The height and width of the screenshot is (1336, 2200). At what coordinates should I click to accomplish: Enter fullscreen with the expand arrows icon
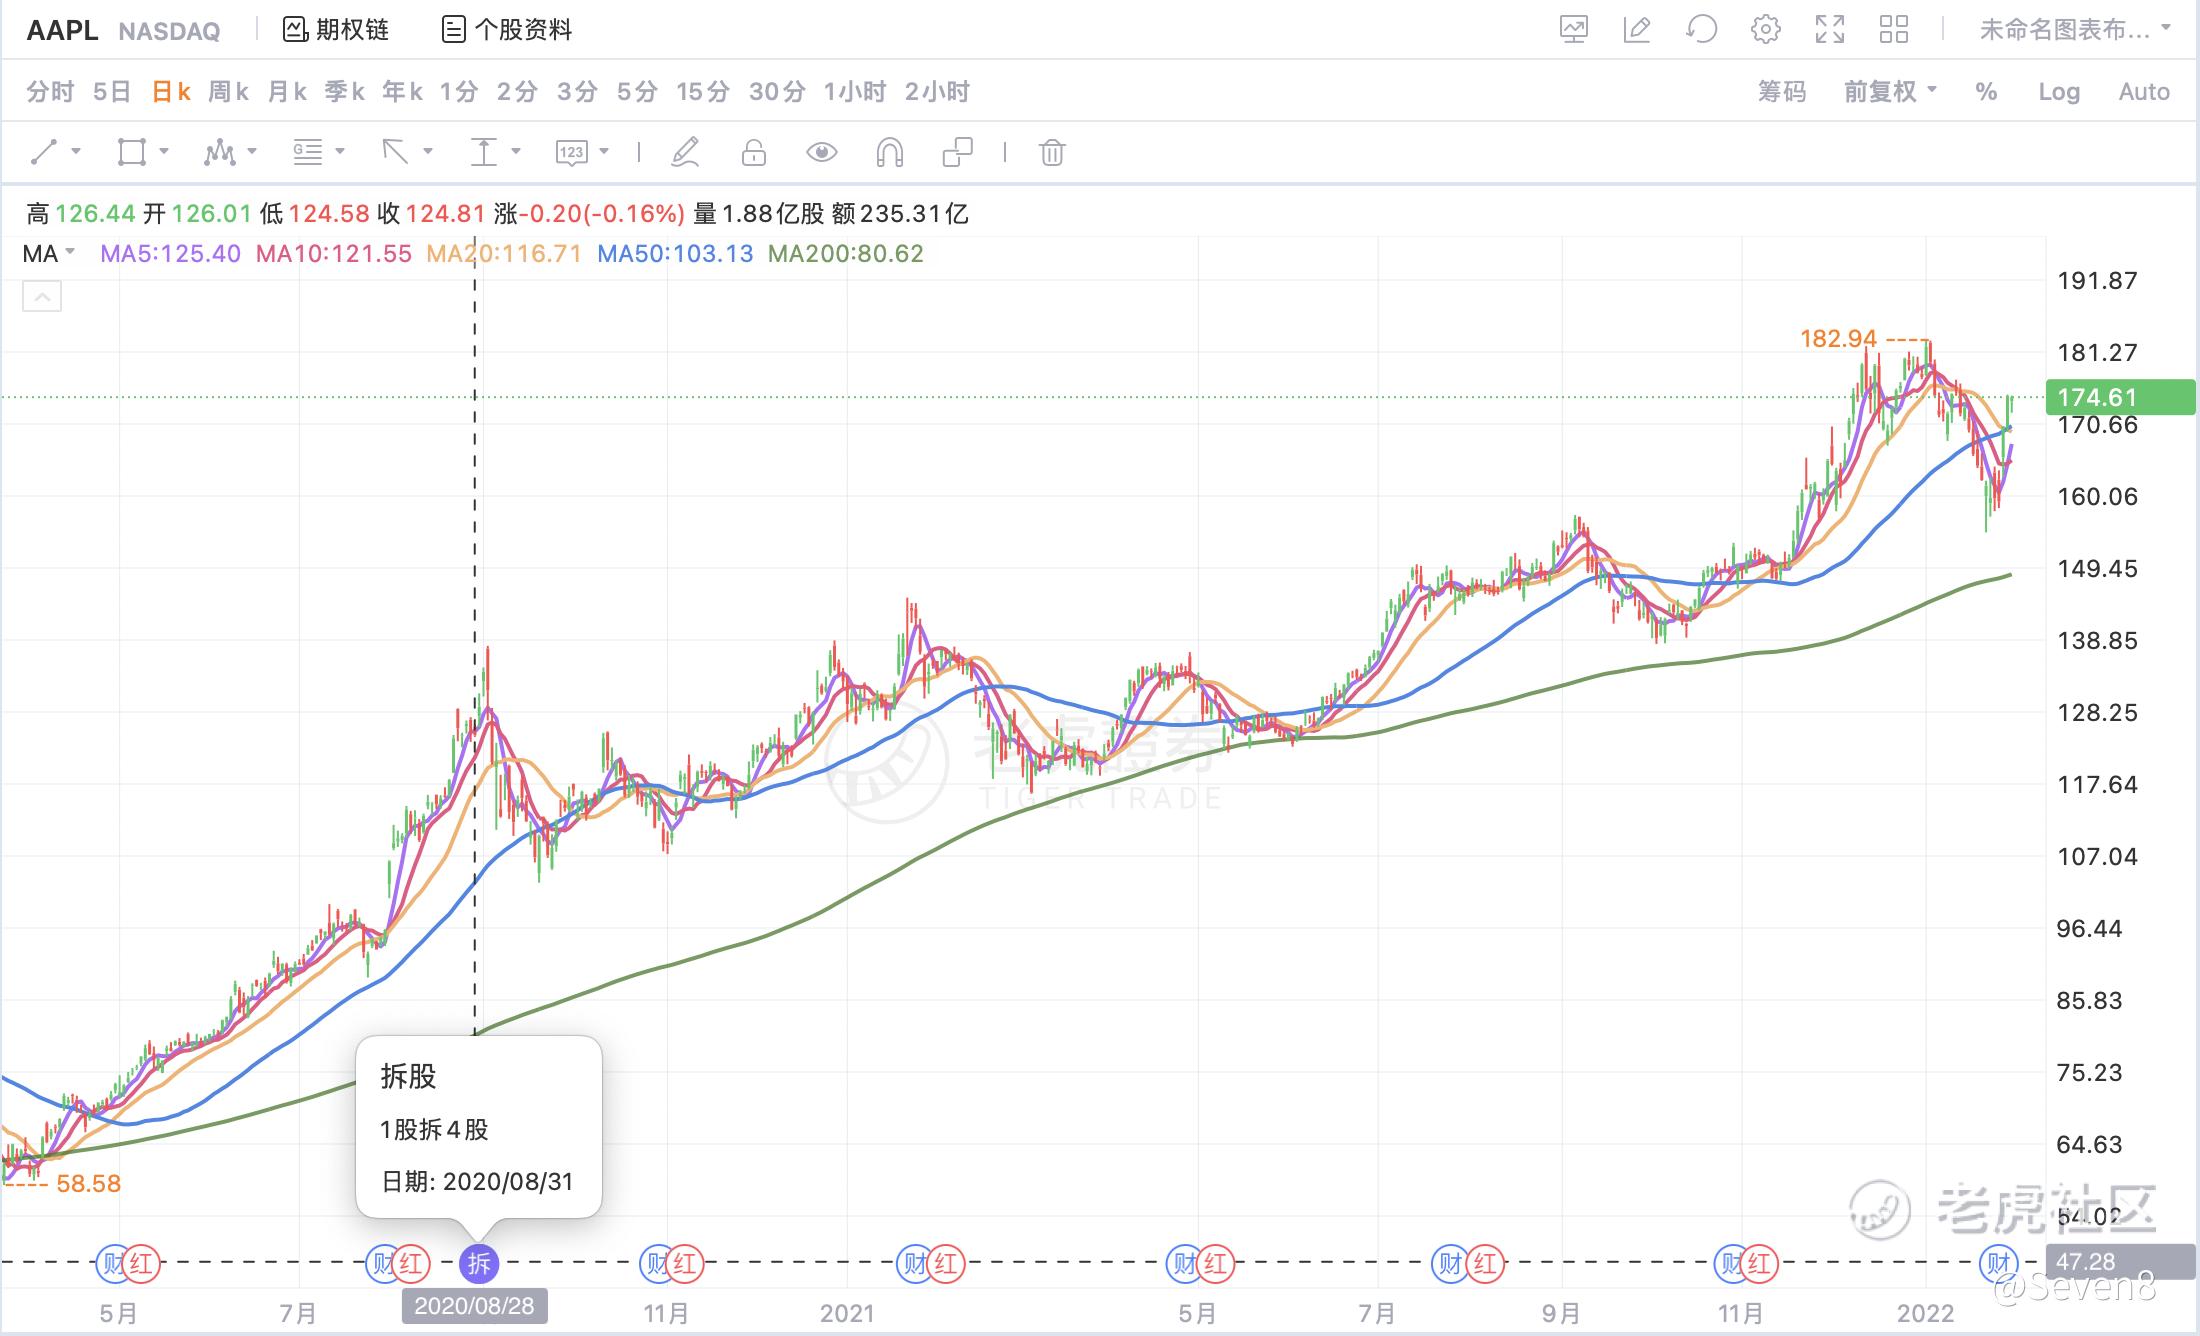(x=1830, y=30)
